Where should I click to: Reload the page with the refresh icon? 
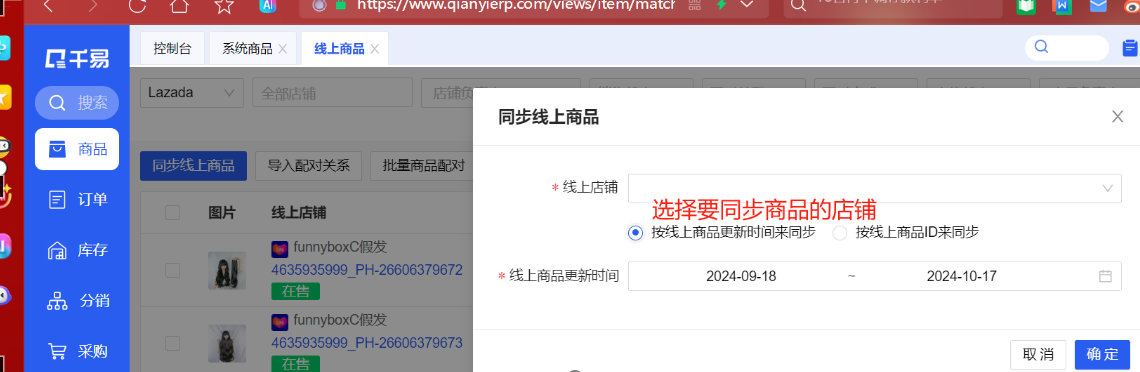pos(137,6)
